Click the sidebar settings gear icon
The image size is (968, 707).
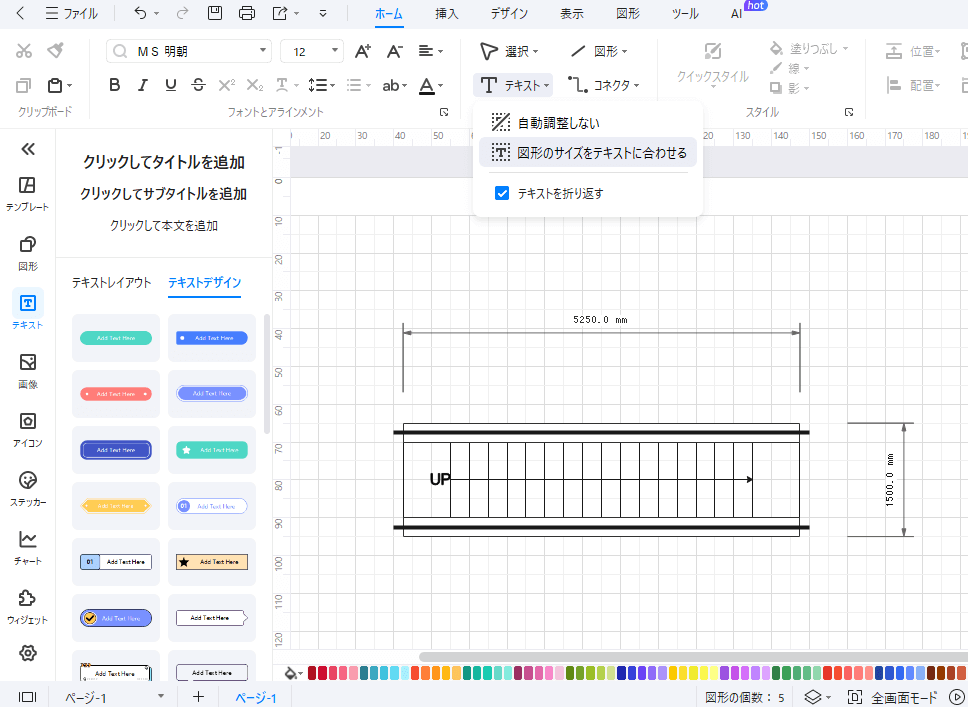pos(28,653)
